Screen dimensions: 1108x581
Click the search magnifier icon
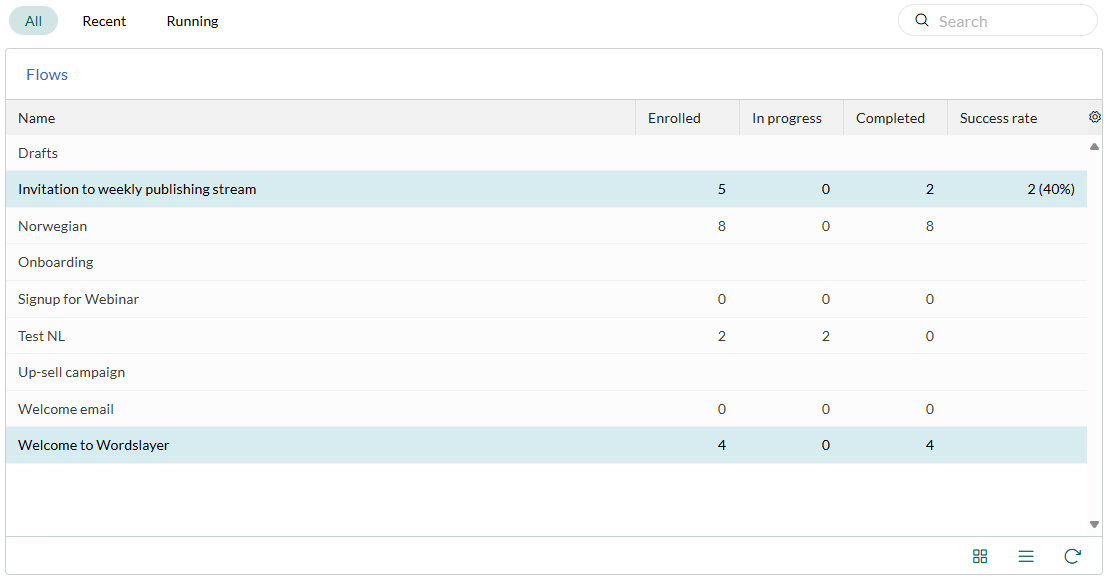tap(921, 20)
